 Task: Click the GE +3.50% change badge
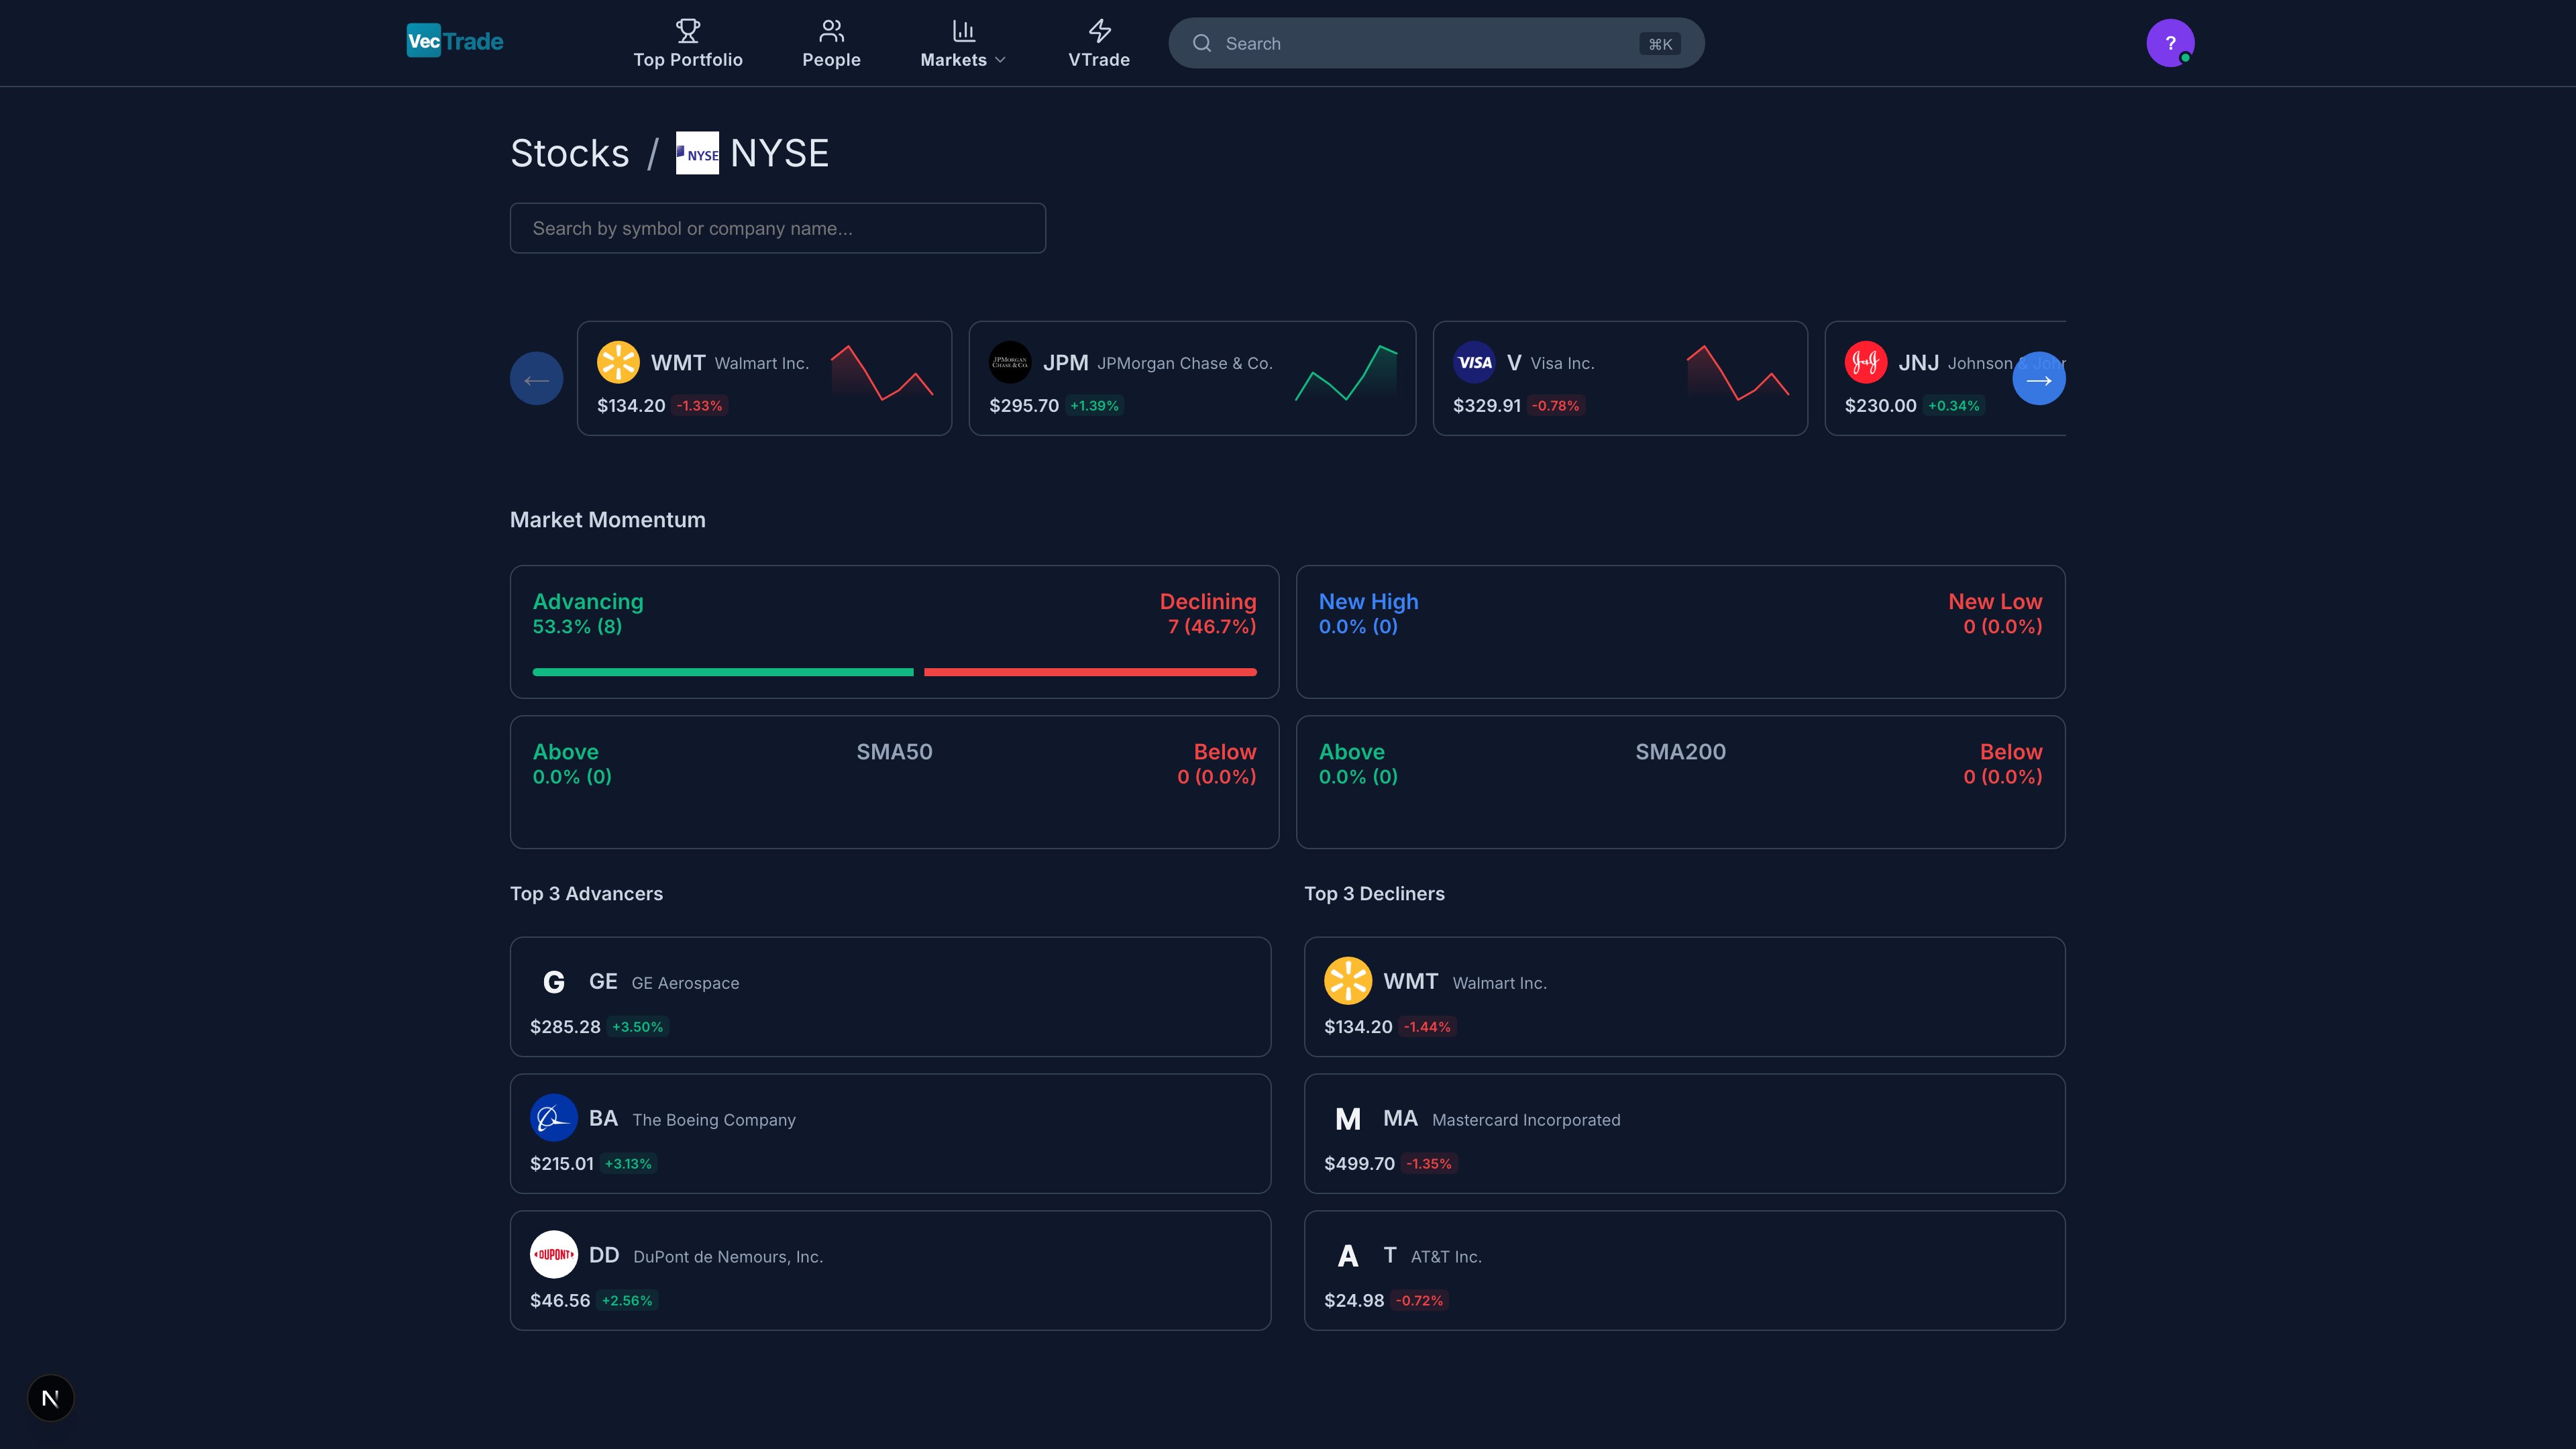pyautogui.click(x=637, y=1027)
